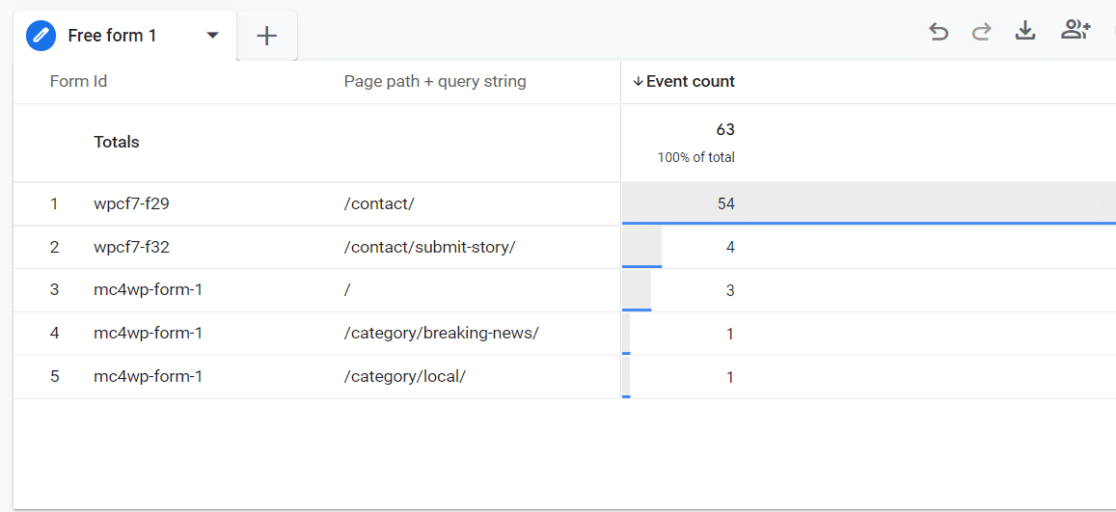
Task: Click the blue pencil edit icon
Action: 41,36
